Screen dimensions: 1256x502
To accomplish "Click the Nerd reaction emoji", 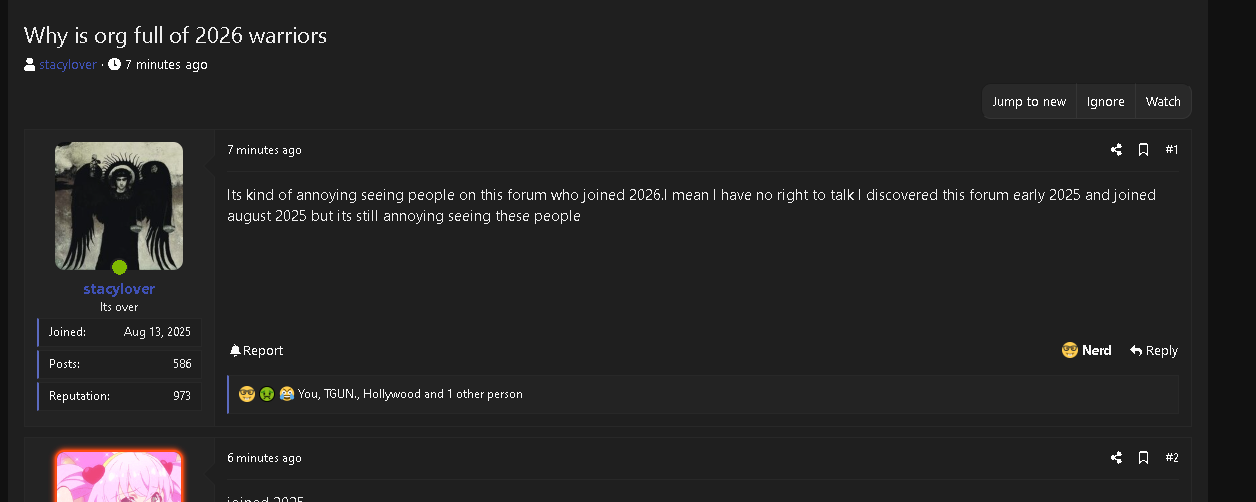I will pos(1070,351).
